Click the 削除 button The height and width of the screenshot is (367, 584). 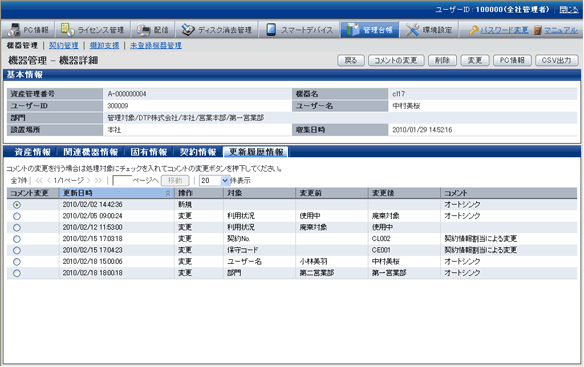pyautogui.click(x=442, y=60)
